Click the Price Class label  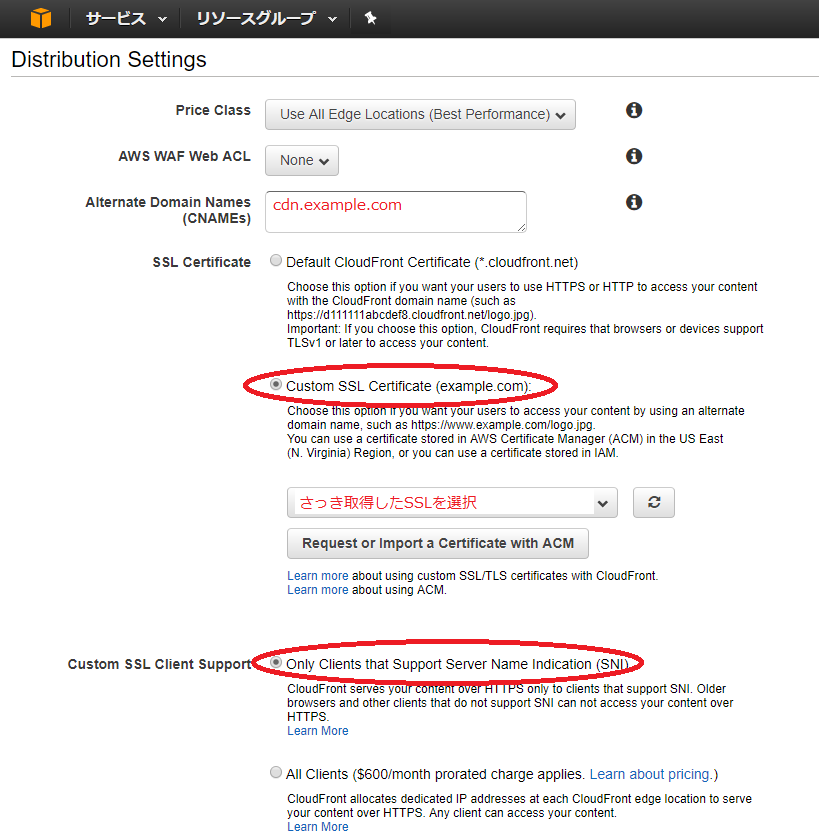(x=213, y=110)
